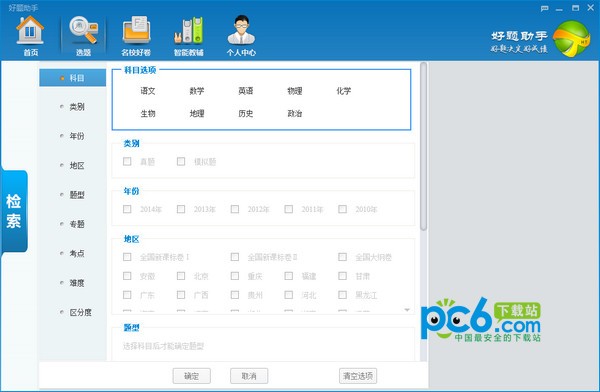Click the 清空选项 button
Image resolution: width=600 pixels, height=392 pixels.
tap(358, 376)
